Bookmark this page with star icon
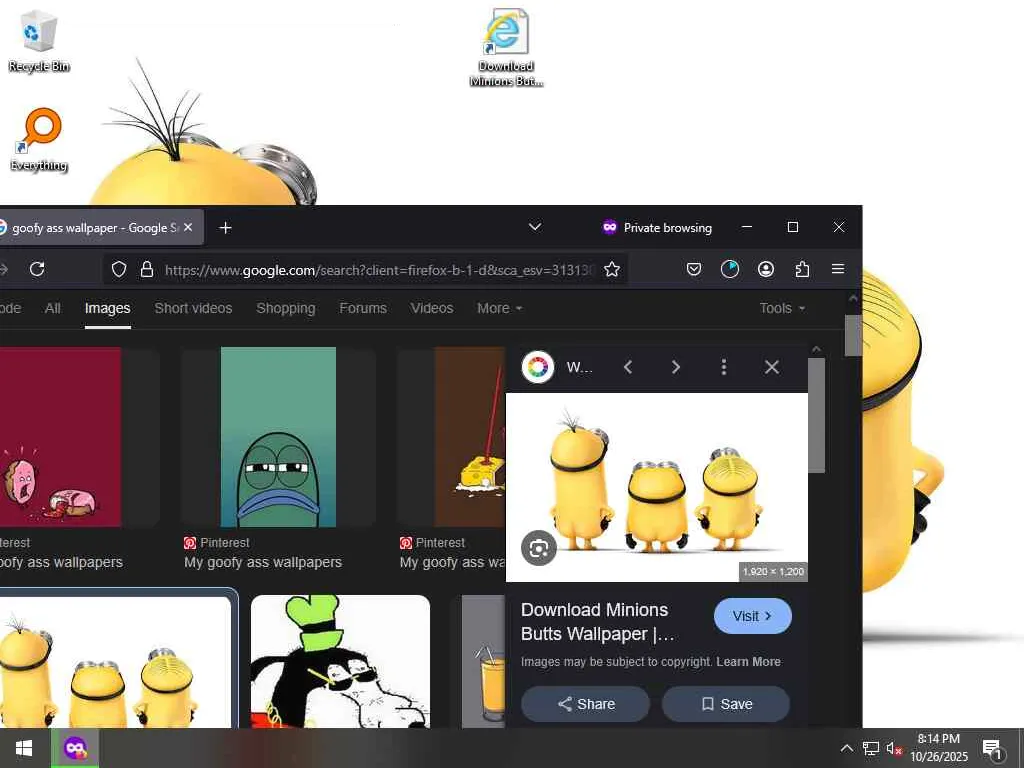 coord(612,269)
